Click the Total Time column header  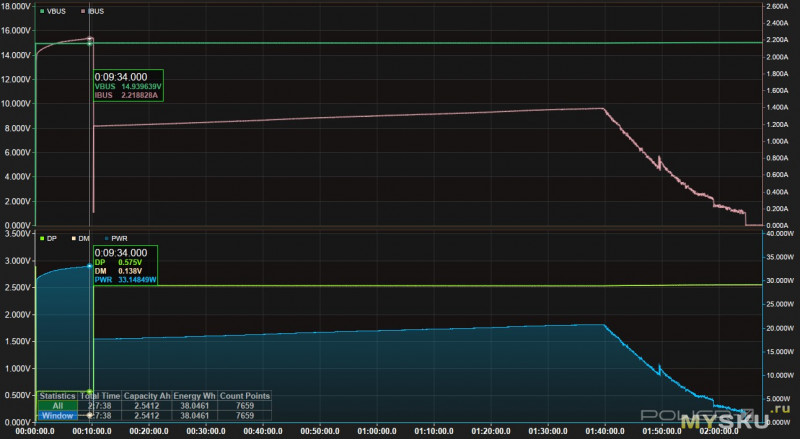click(100, 396)
